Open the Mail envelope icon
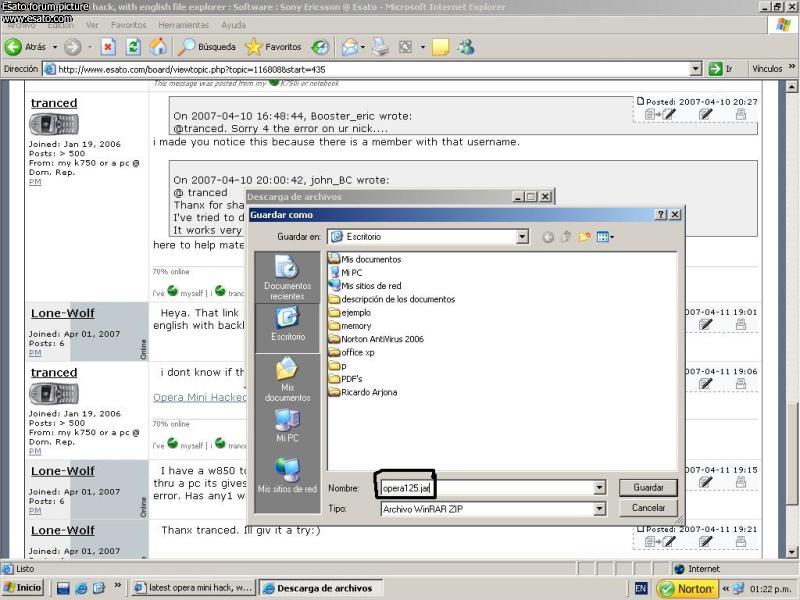 click(x=350, y=47)
